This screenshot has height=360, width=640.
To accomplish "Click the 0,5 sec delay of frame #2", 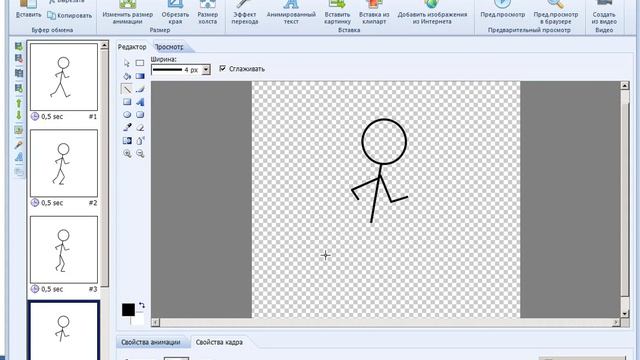I will (52, 203).
